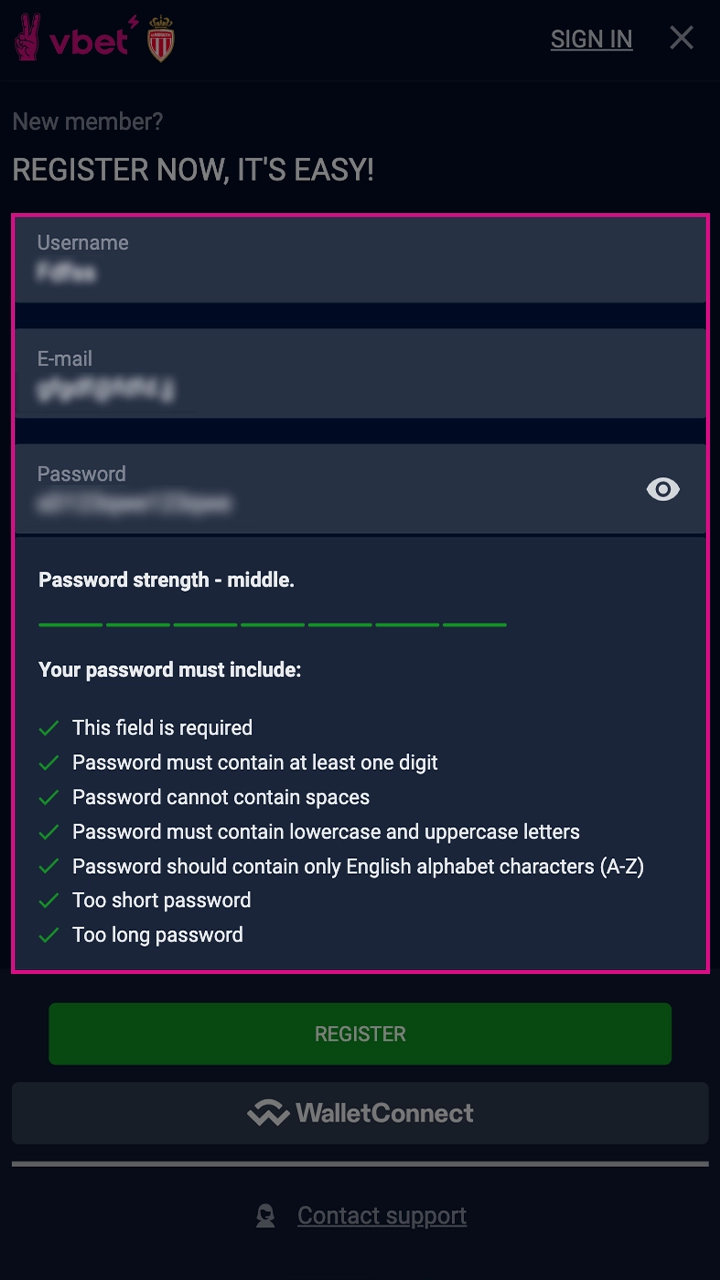Click the vbet logo
The width and height of the screenshot is (720, 1280).
pos(72,38)
